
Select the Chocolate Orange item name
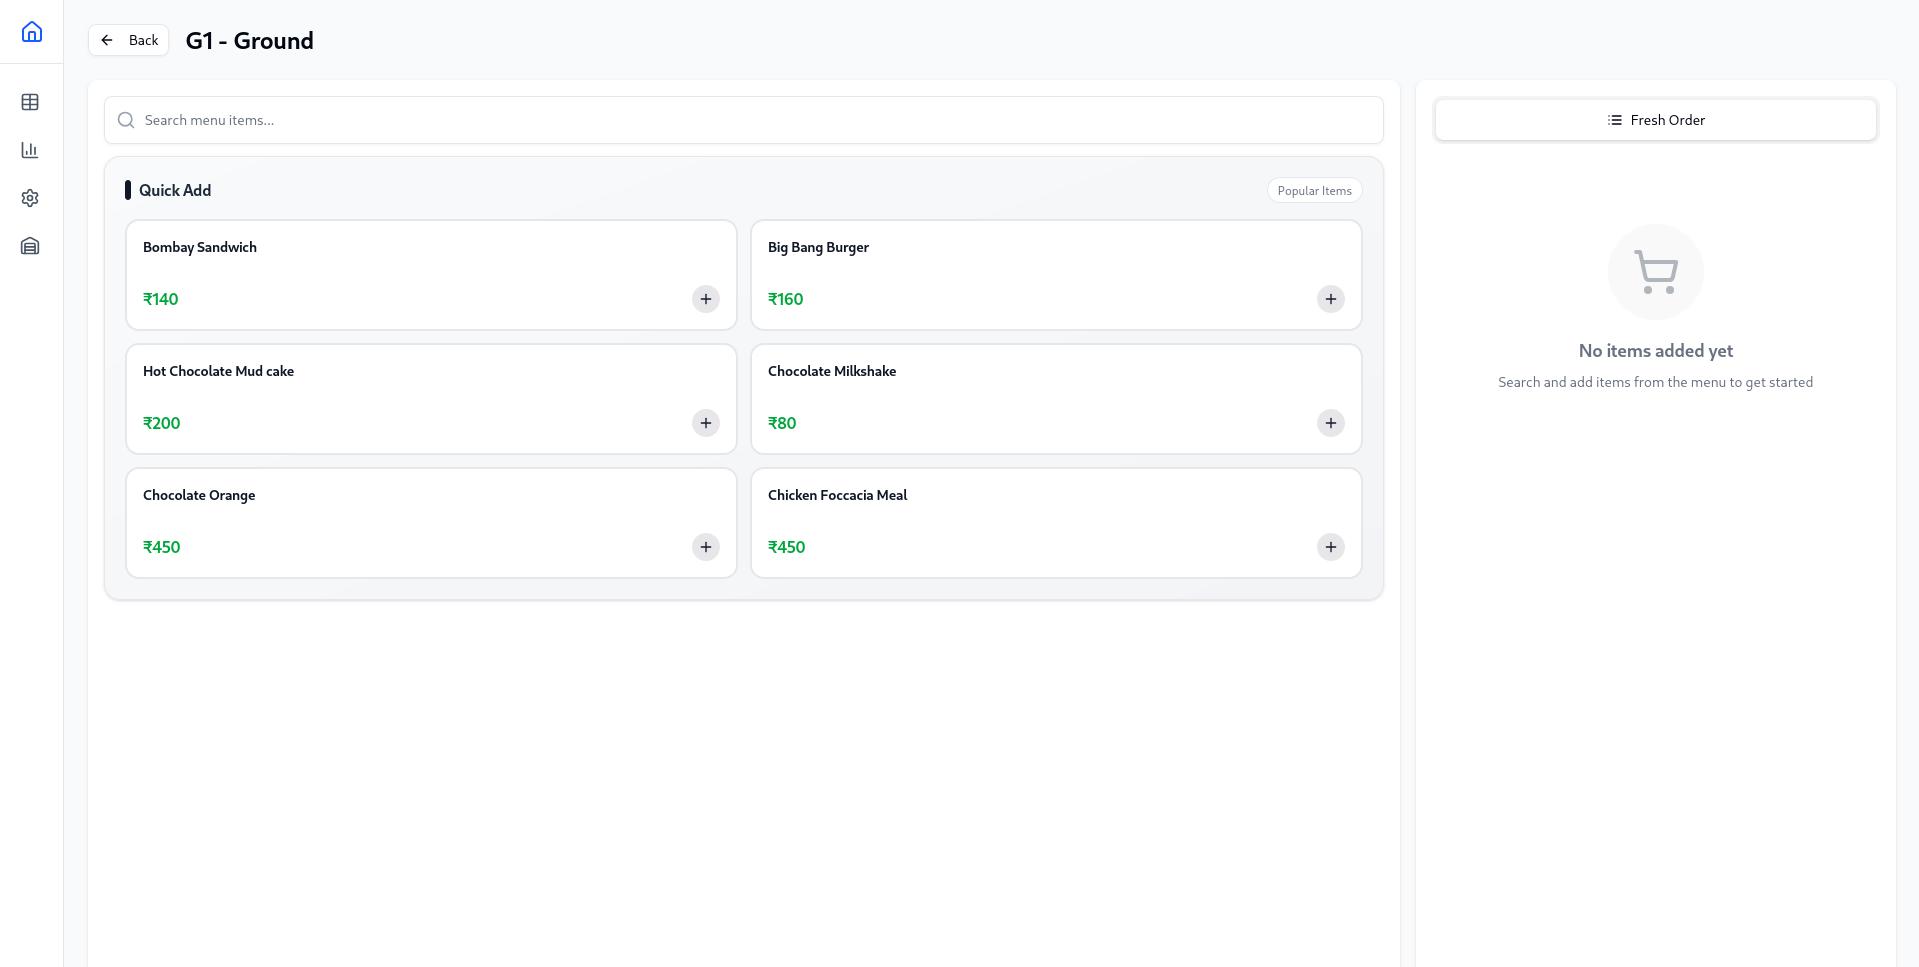coord(199,495)
